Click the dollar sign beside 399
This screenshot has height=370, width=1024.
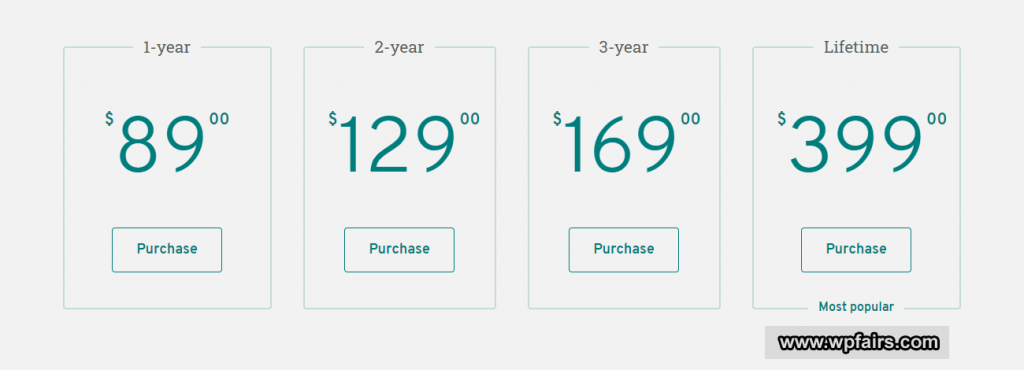click(x=782, y=119)
